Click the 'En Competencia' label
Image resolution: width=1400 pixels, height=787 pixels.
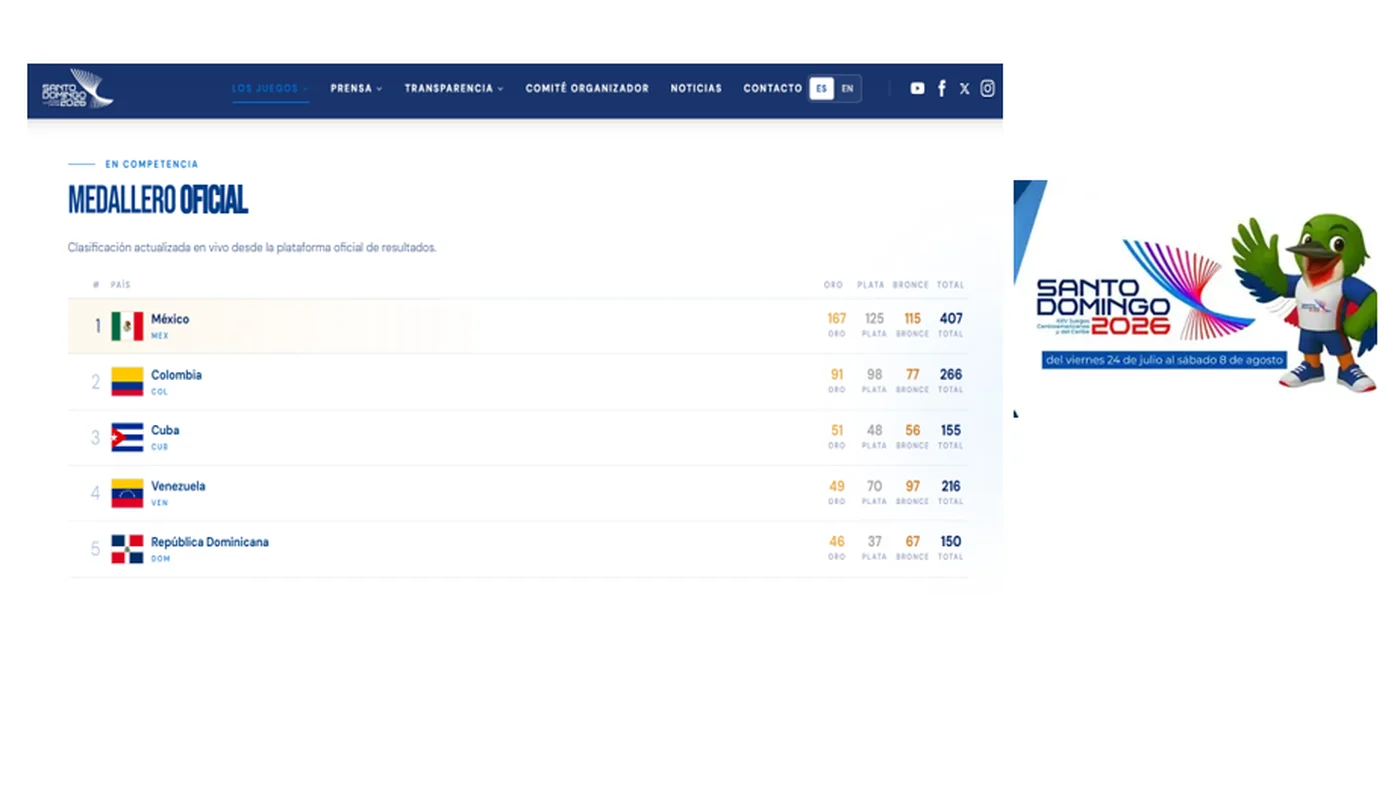[x=152, y=164]
